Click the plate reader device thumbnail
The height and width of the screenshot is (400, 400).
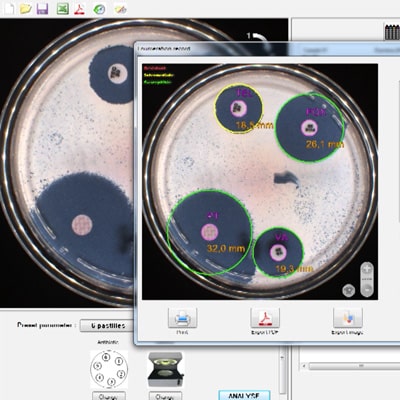click(166, 370)
